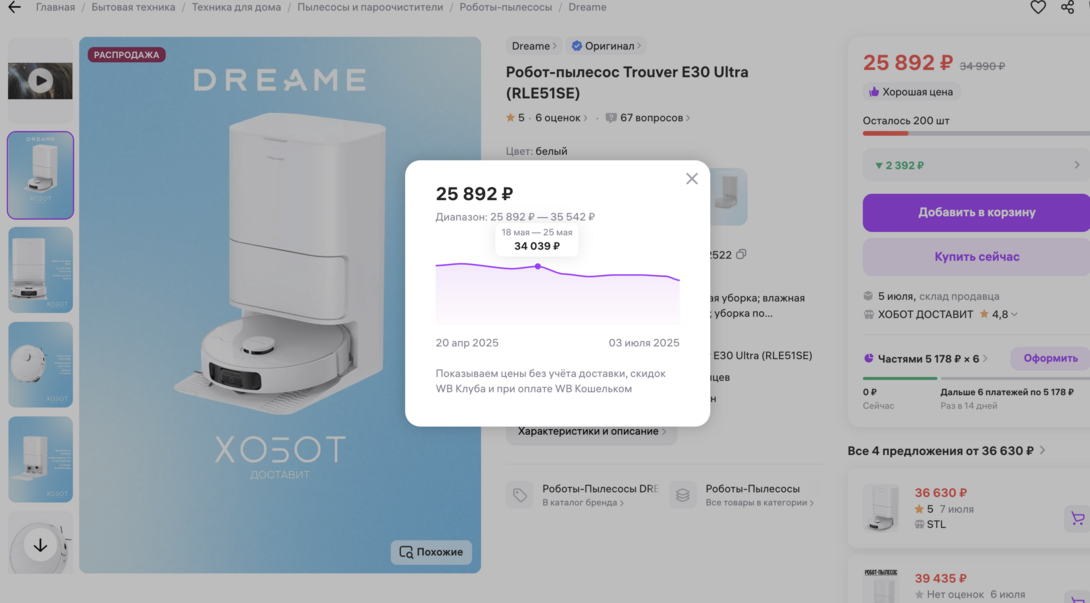The width and height of the screenshot is (1090, 603).
Task: Click the Хорошая цена badge
Action: coord(911,92)
